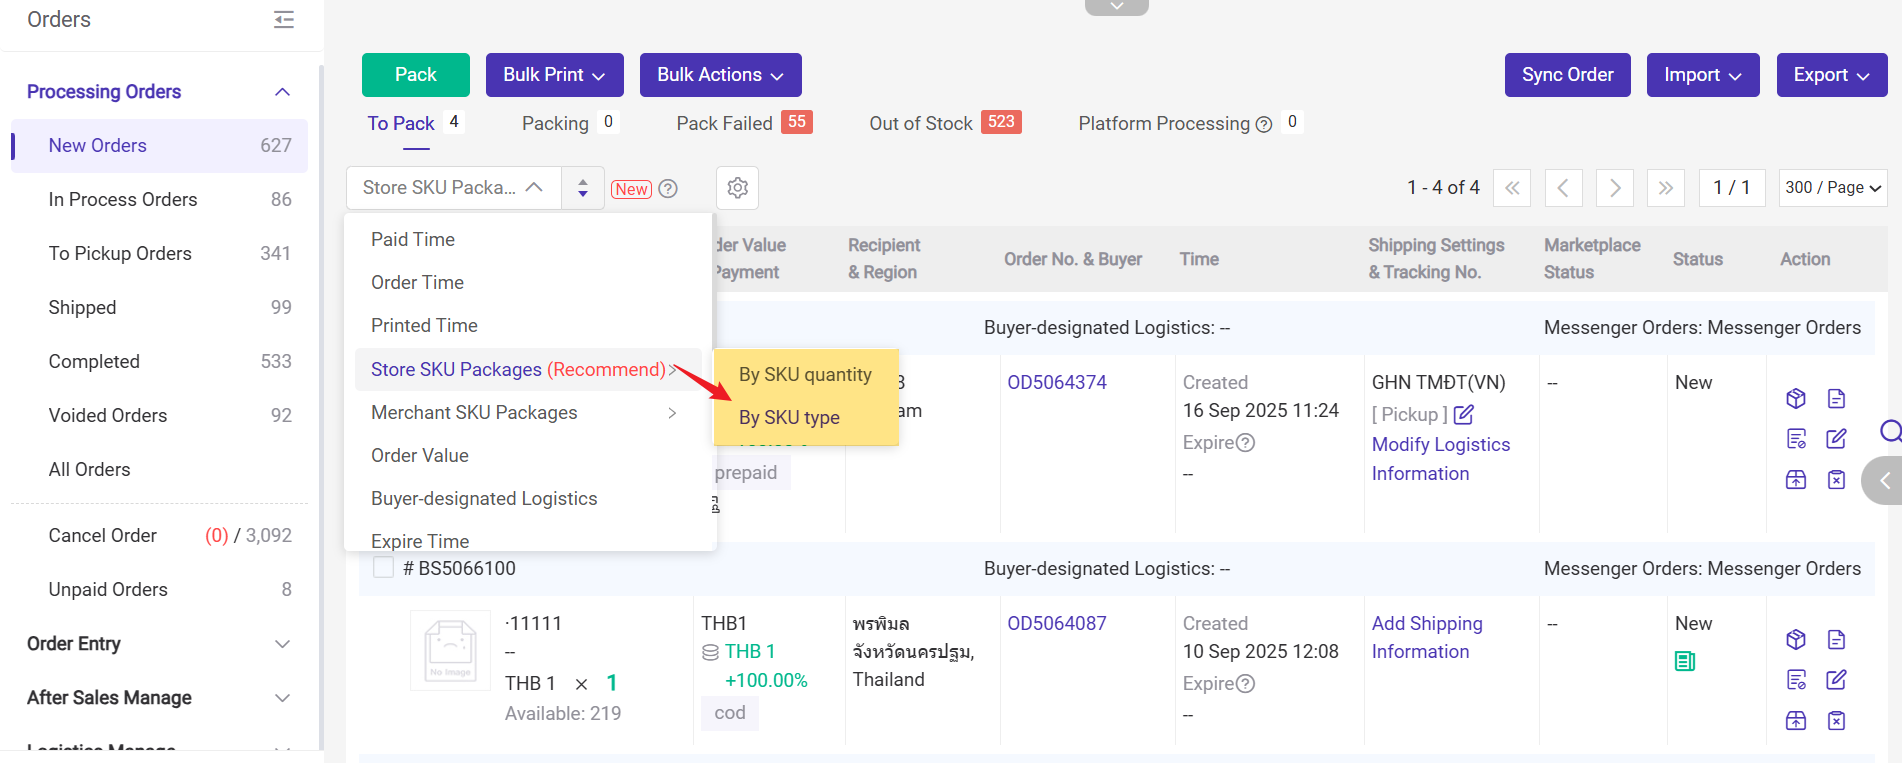The height and width of the screenshot is (763, 1902).
Task: Click the Platform Processing help question icon
Action: (x=1264, y=124)
